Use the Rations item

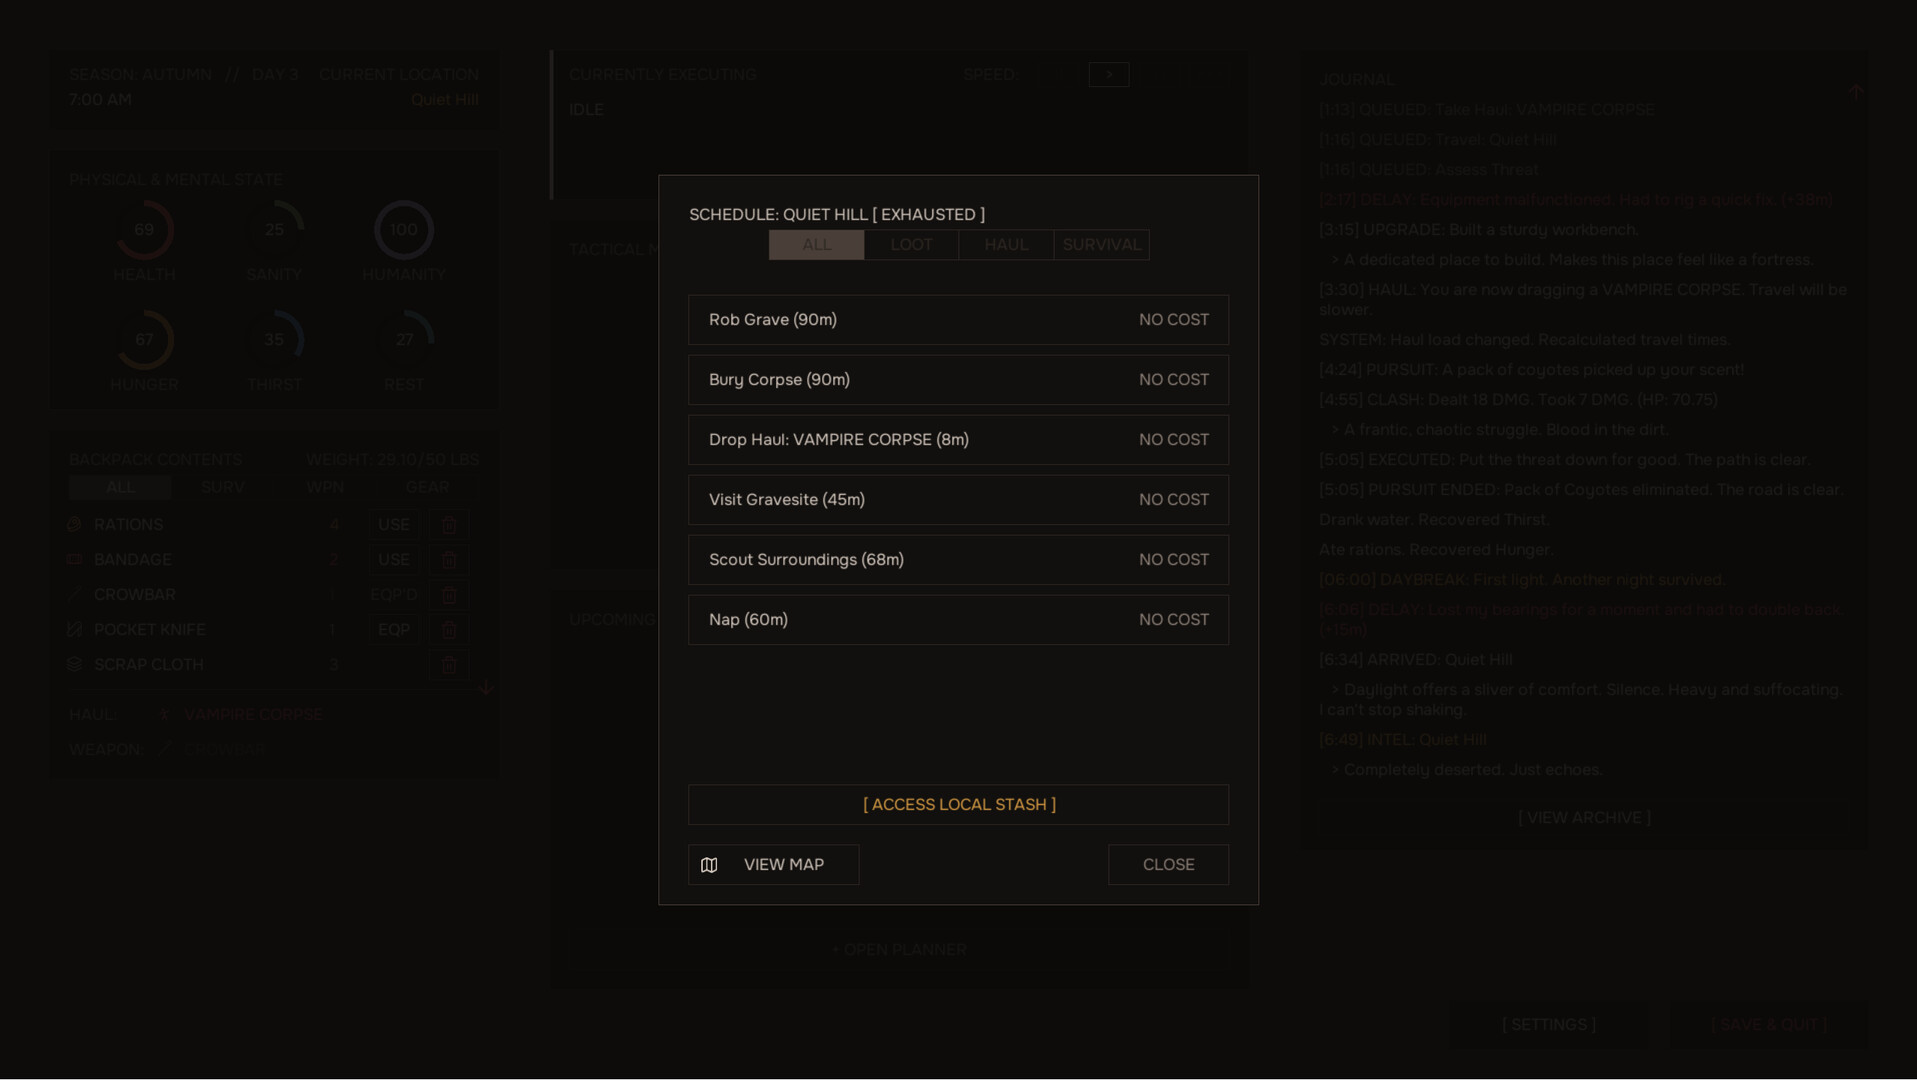(x=394, y=525)
